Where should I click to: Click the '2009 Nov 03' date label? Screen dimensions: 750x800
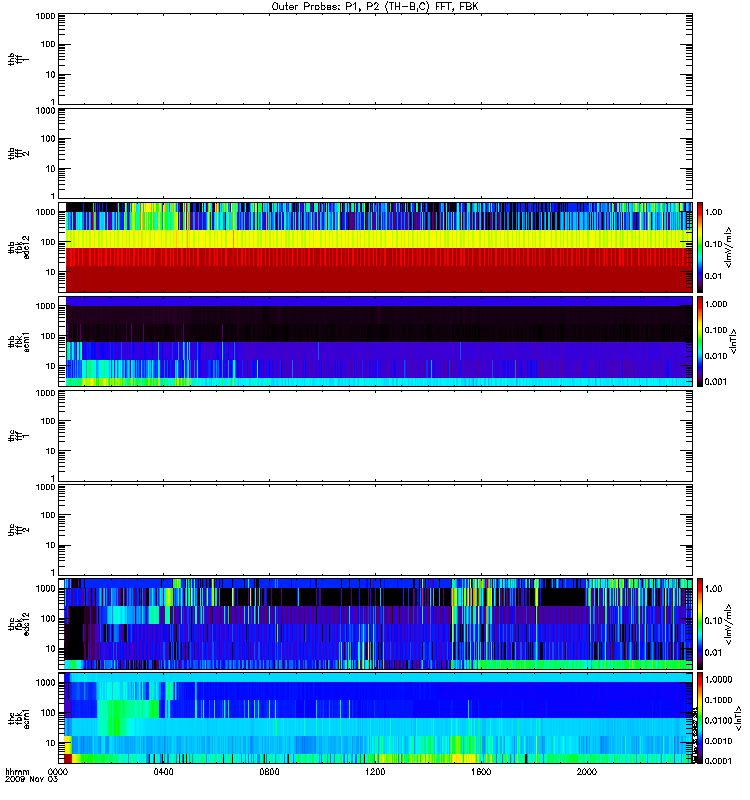tap(31, 780)
